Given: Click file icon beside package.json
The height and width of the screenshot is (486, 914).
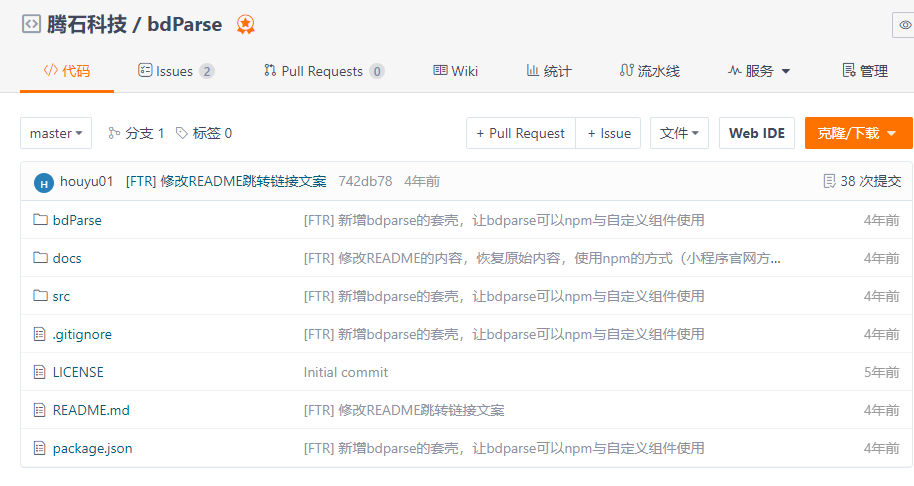Looking at the screenshot, I should point(39,448).
